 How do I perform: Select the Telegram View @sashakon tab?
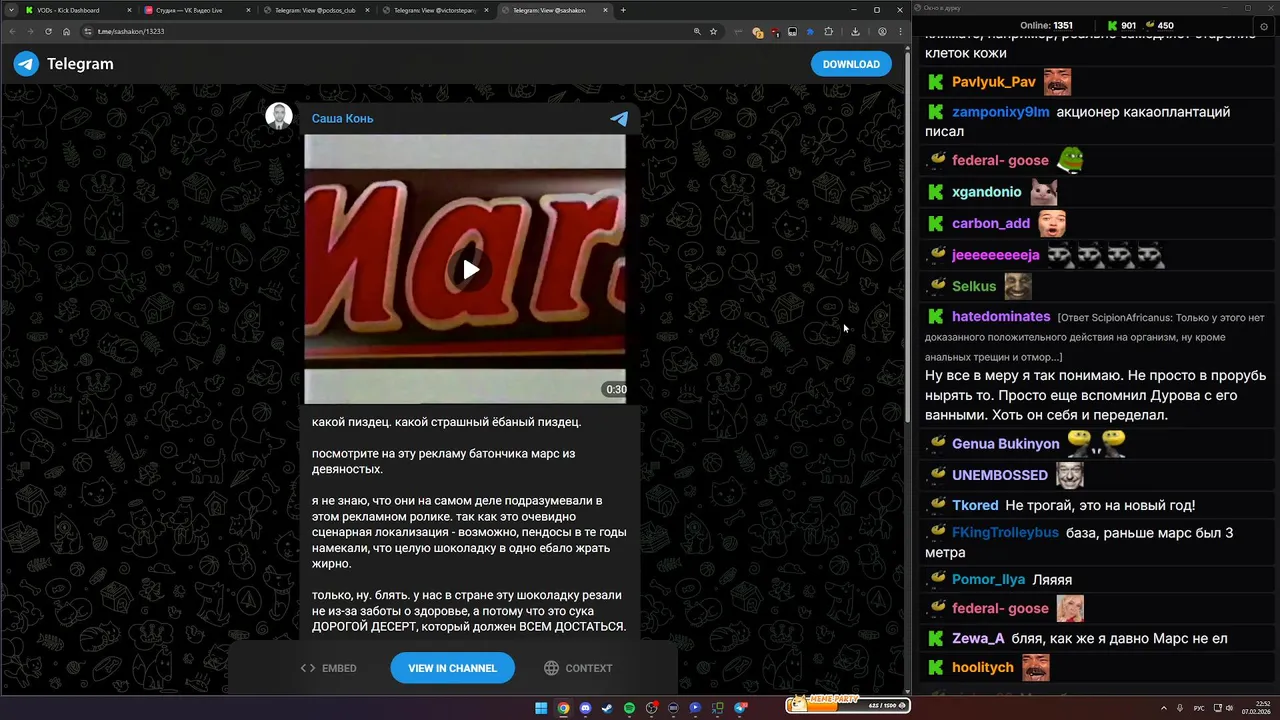(555, 10)
